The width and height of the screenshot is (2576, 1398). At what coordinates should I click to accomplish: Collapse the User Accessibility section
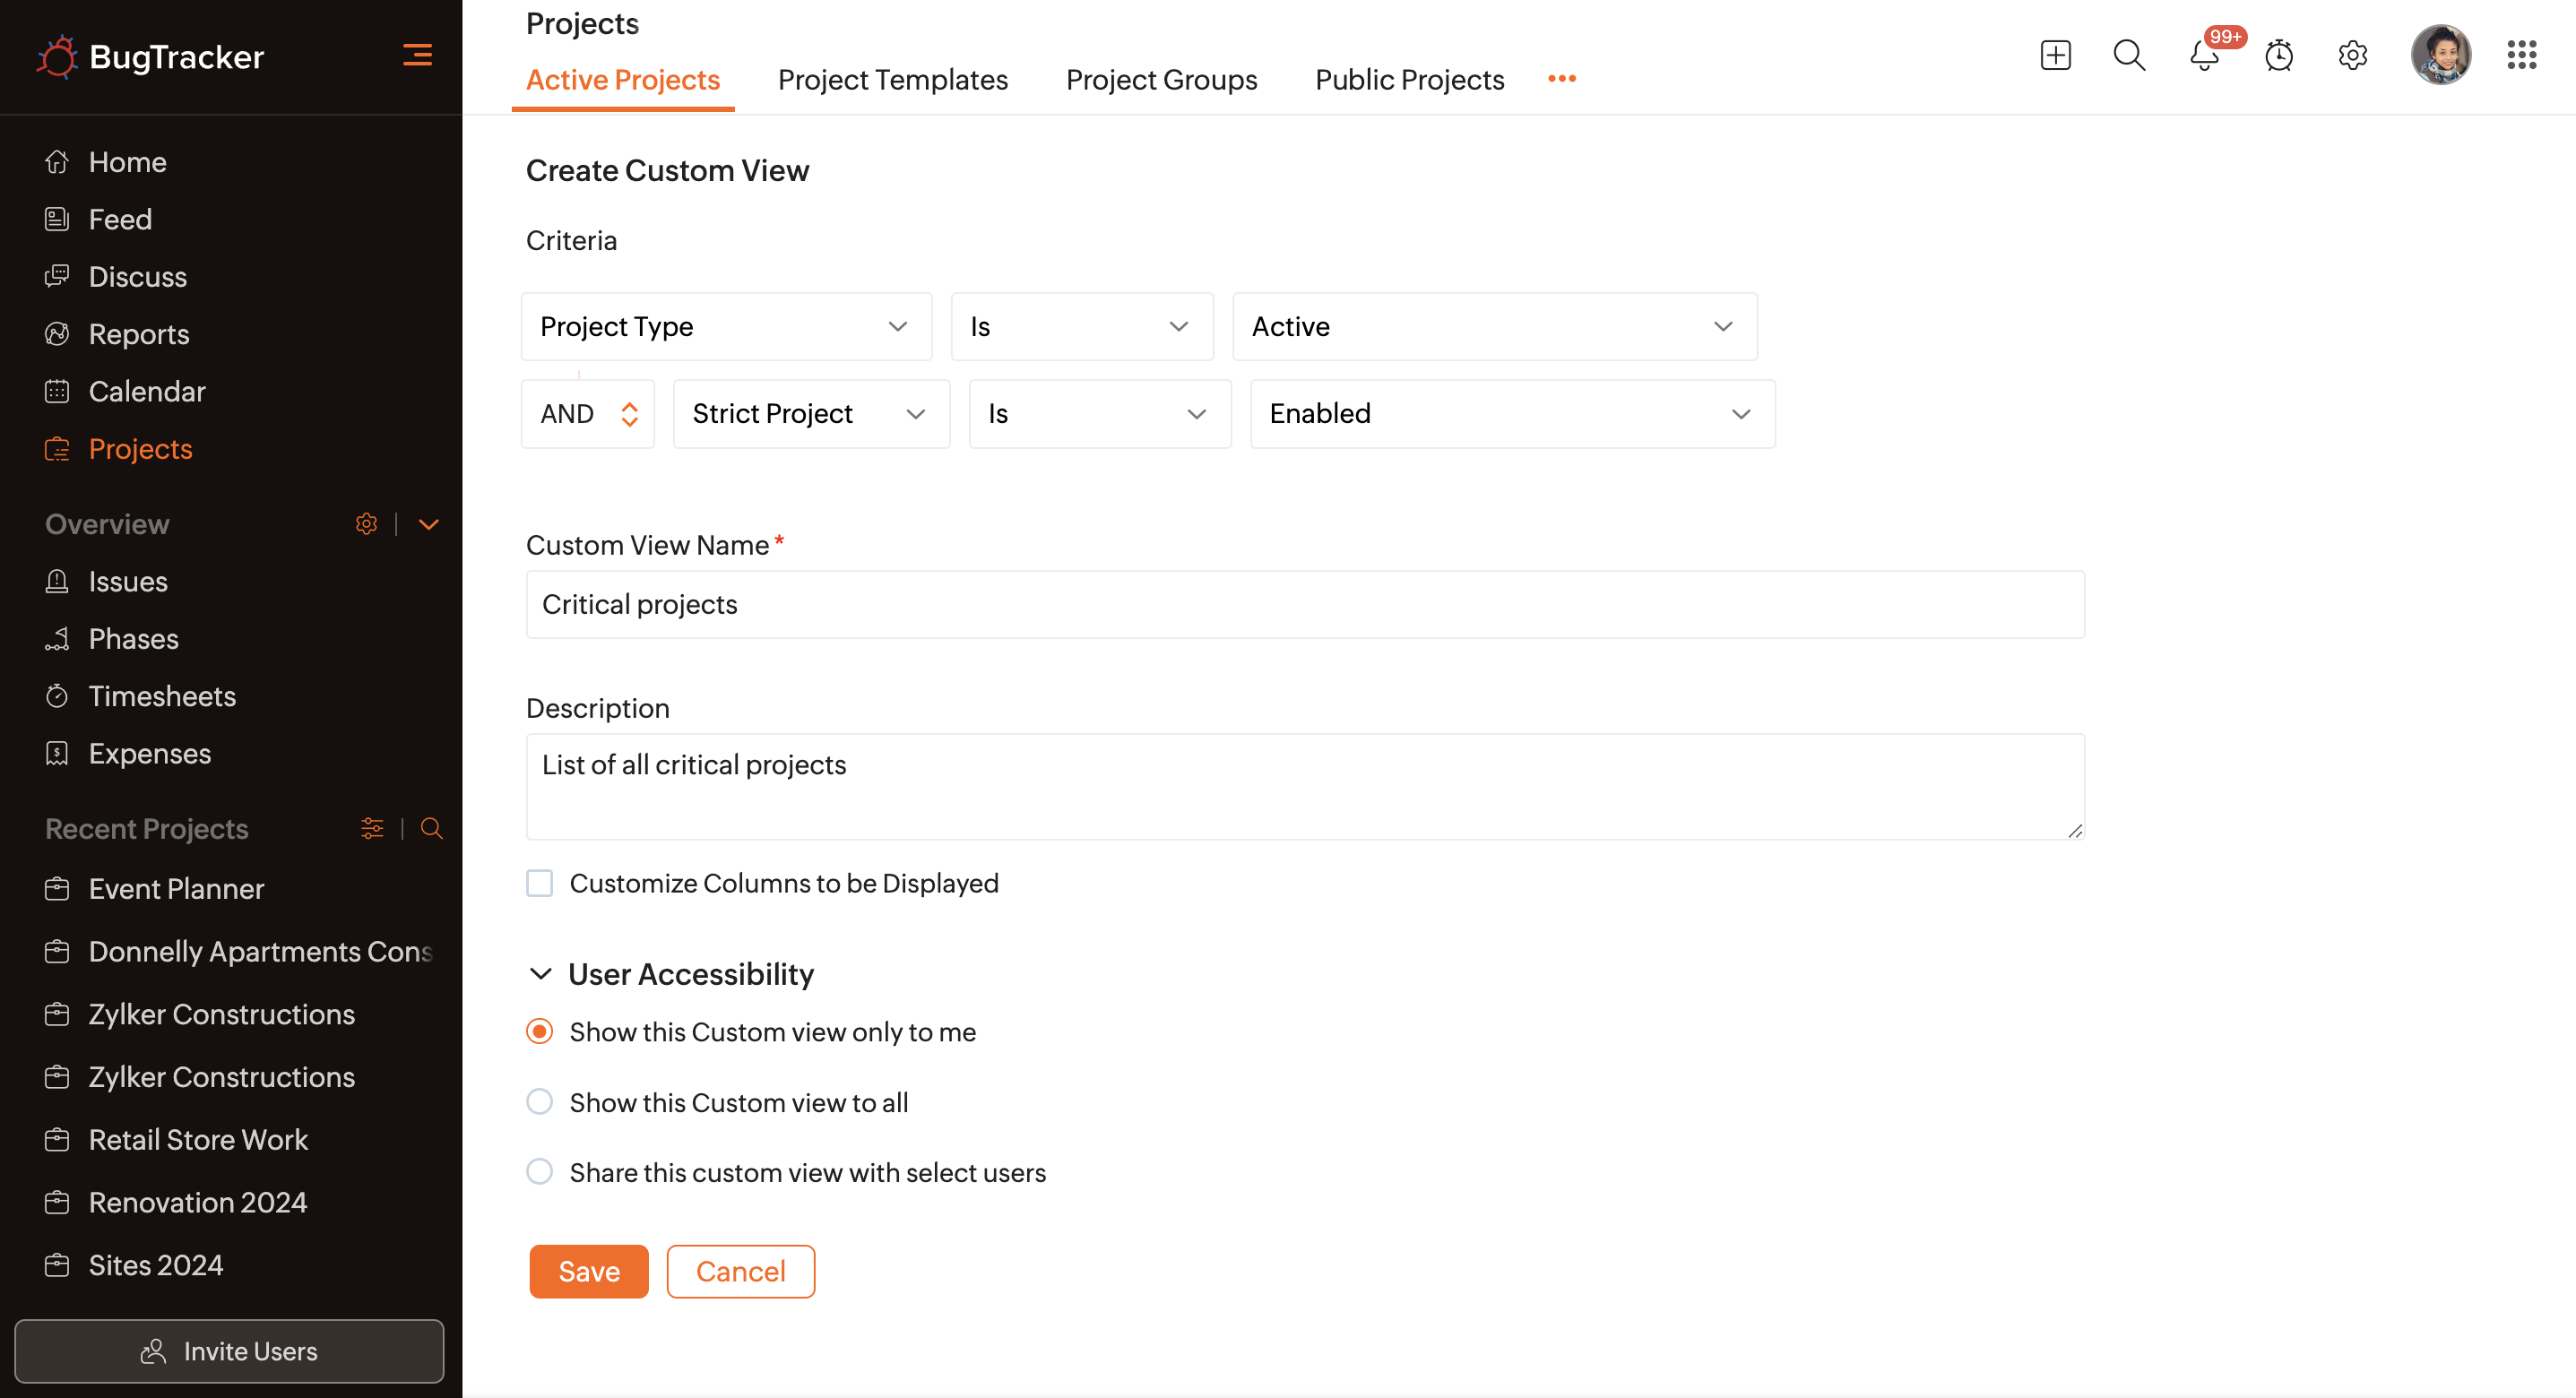541,974
